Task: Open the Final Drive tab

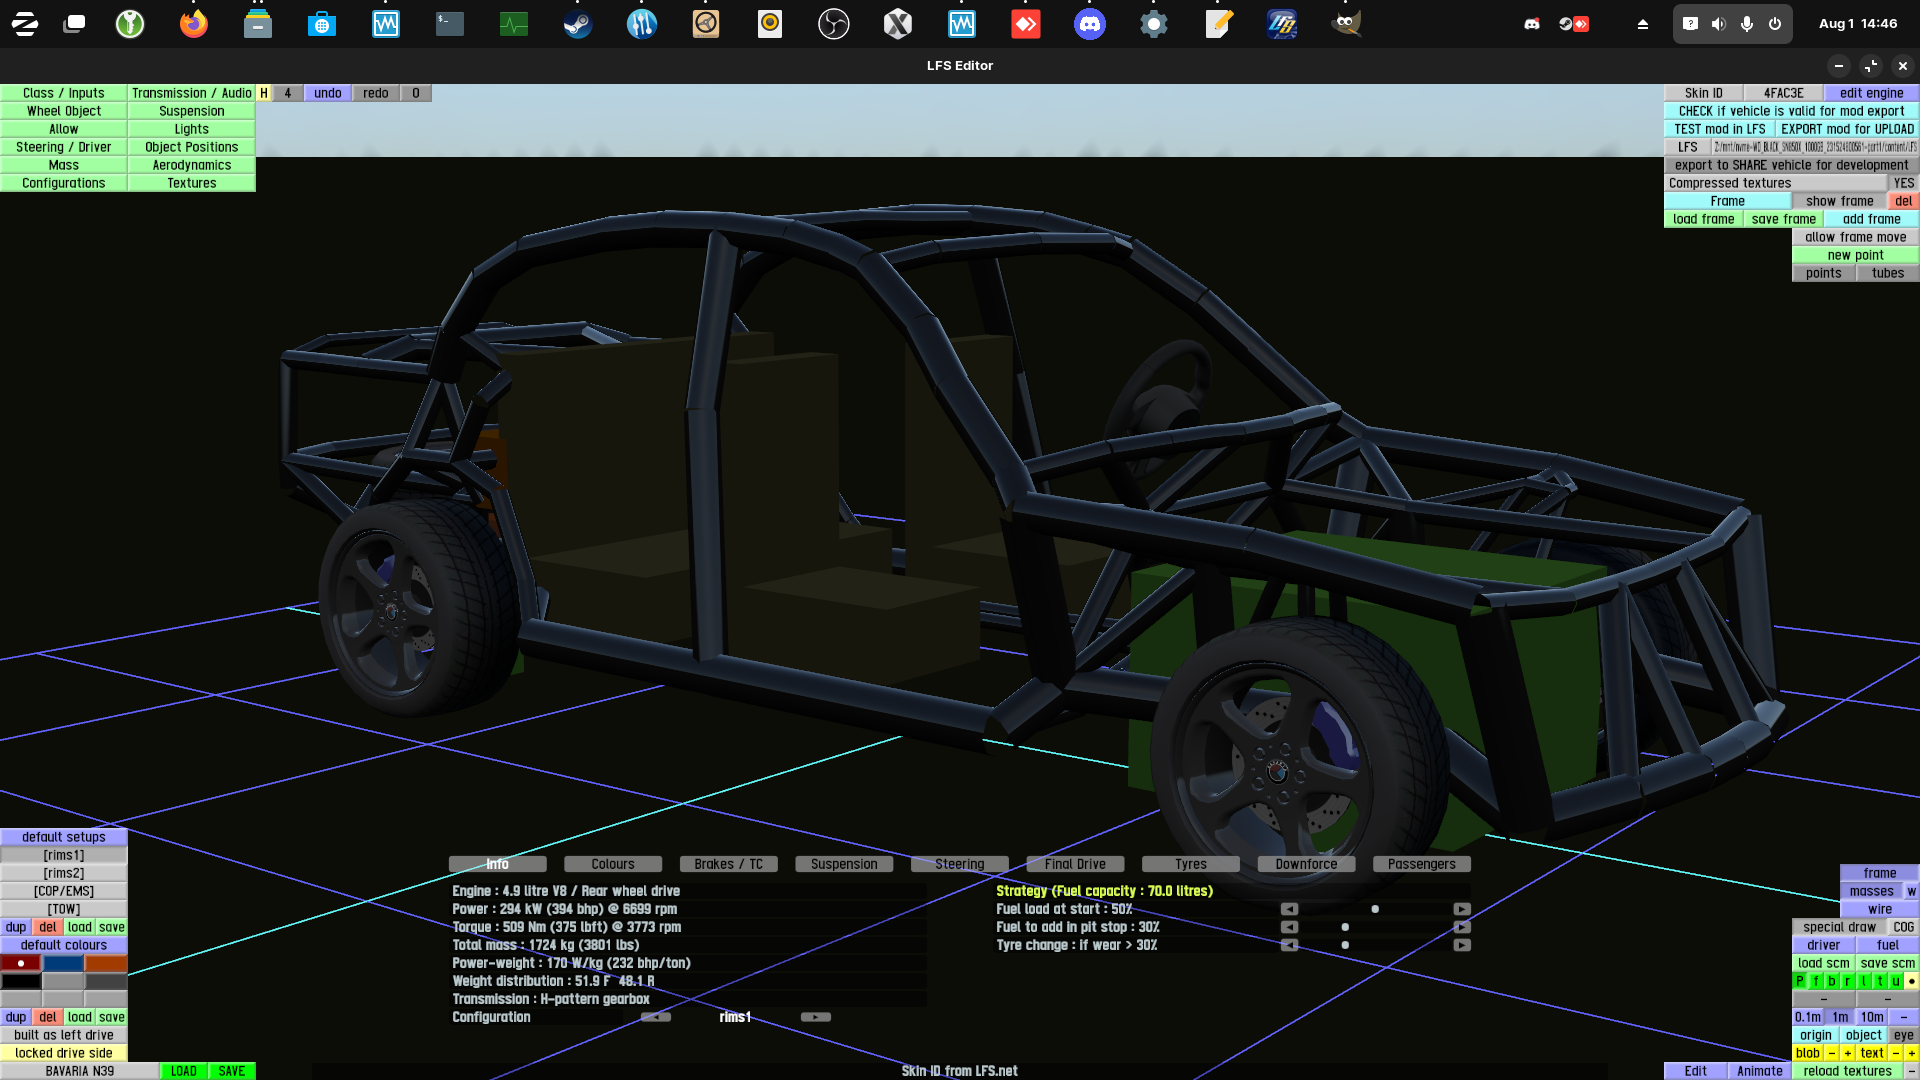Action: pyautogui.click(x=1075, y=864)
